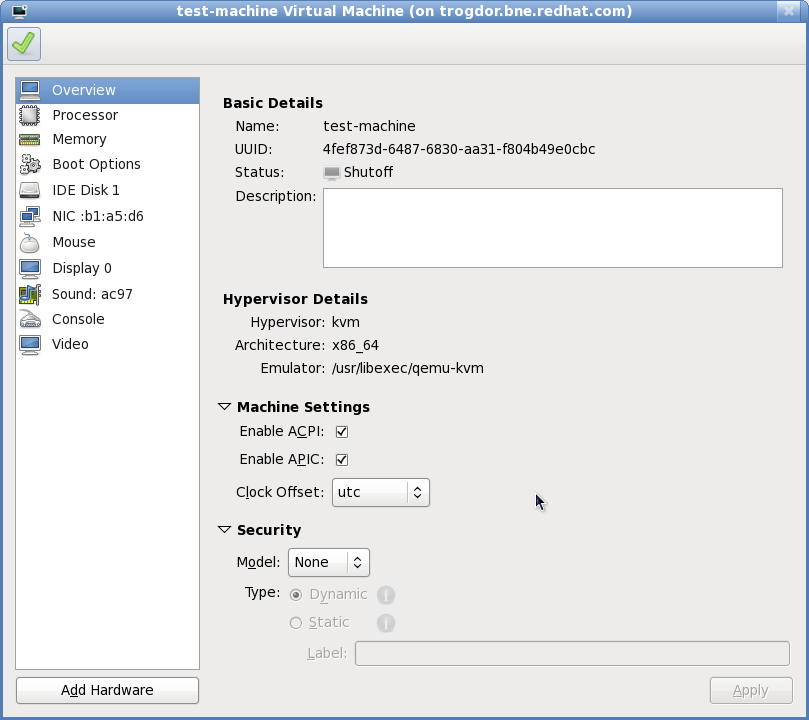Uncheck Enable APIC
The width and height of the screenshot is (809, 720).
(341, 459)
